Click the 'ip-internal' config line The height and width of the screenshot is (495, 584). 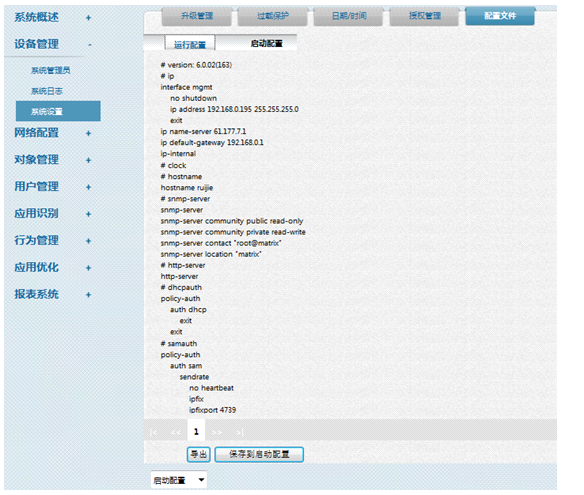point(178,153)
